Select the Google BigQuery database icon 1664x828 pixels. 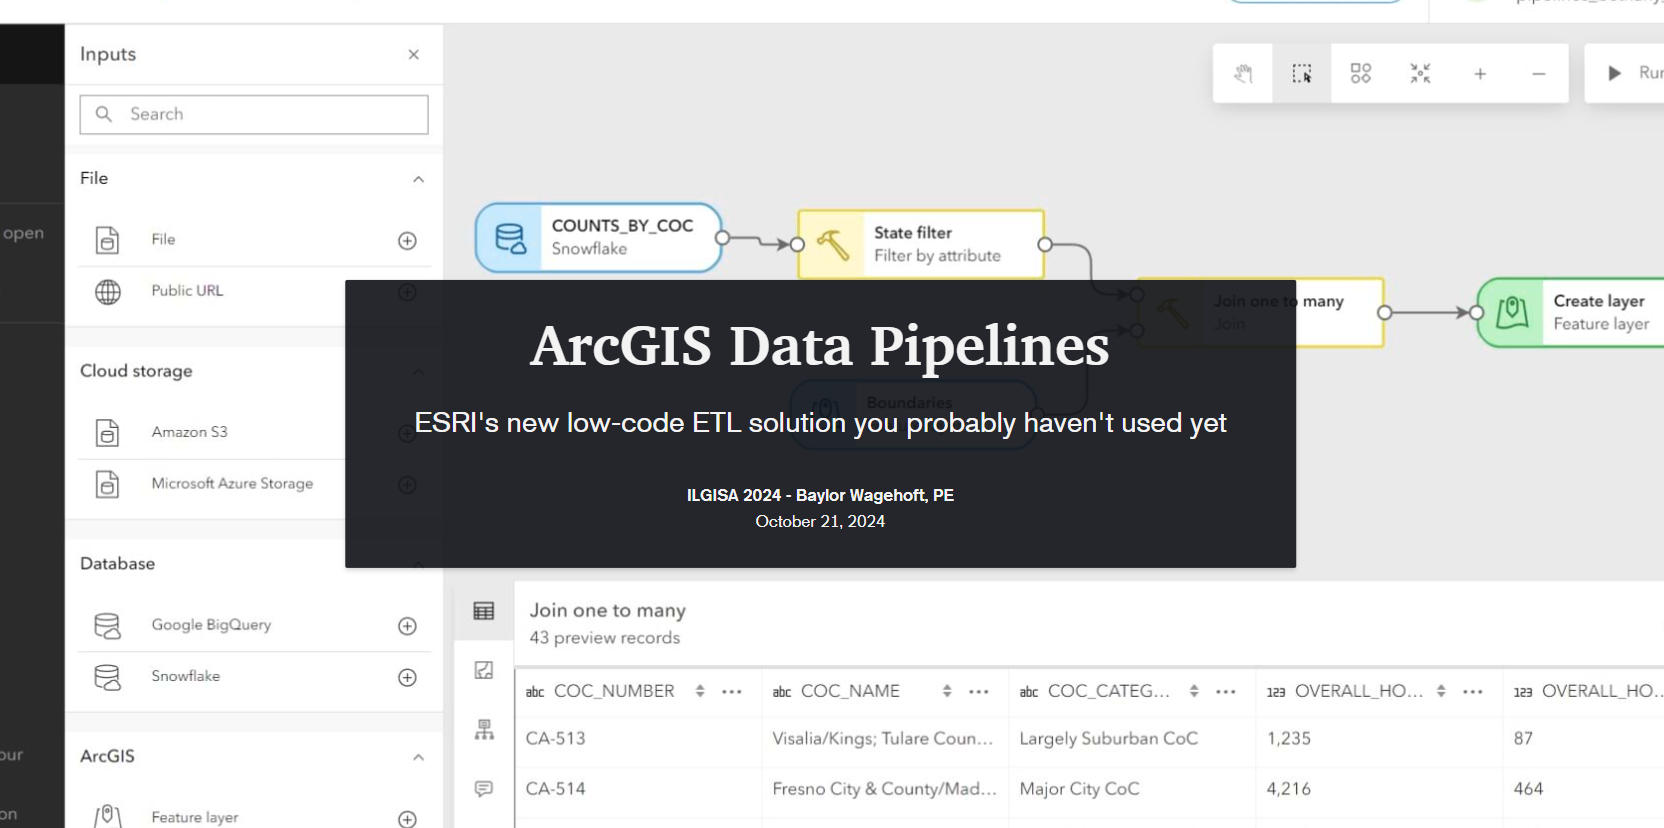tap(107, 626)
